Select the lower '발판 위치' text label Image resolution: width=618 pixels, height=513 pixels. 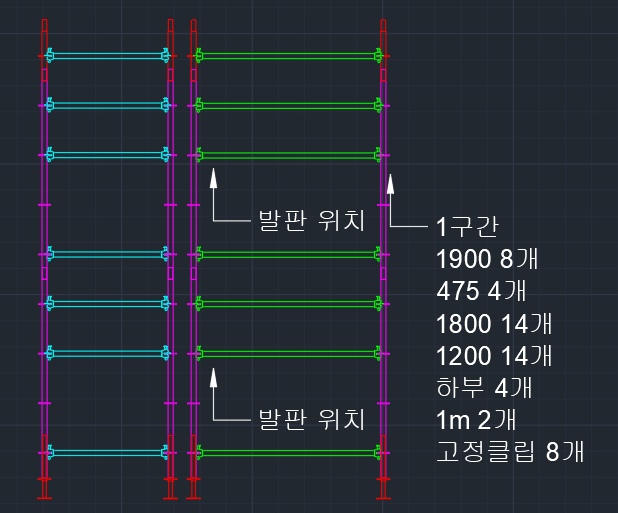click(311, 419)
